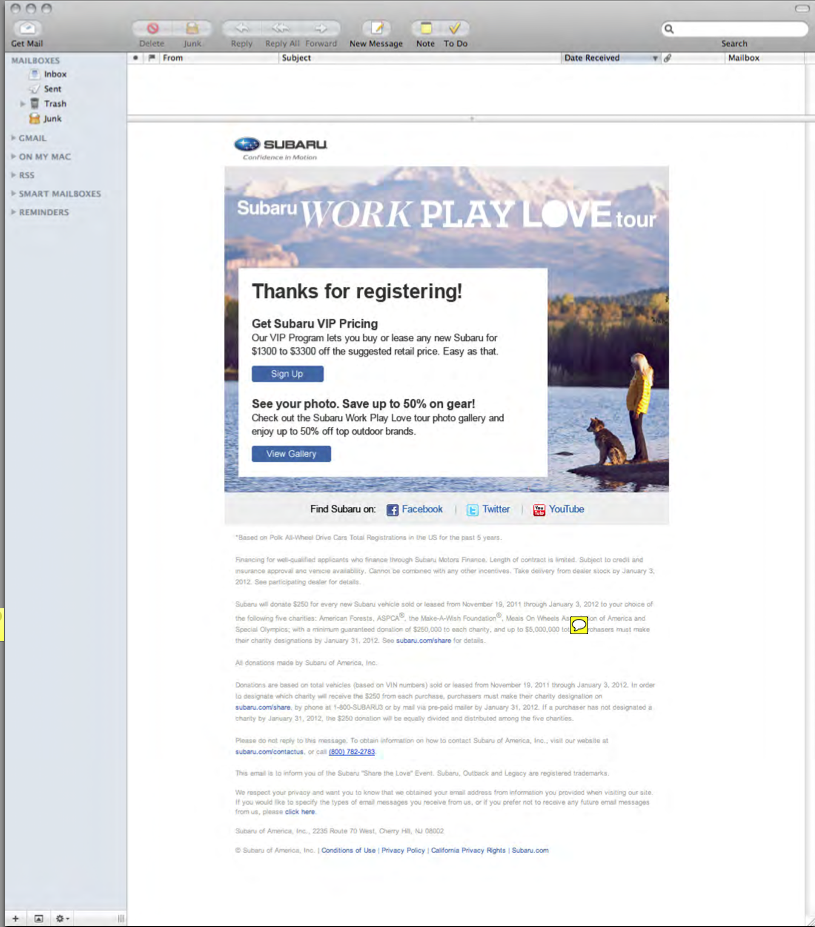Click the attachment paperclip column header
The width and height of the screenshot is (815, 927).
668,58
